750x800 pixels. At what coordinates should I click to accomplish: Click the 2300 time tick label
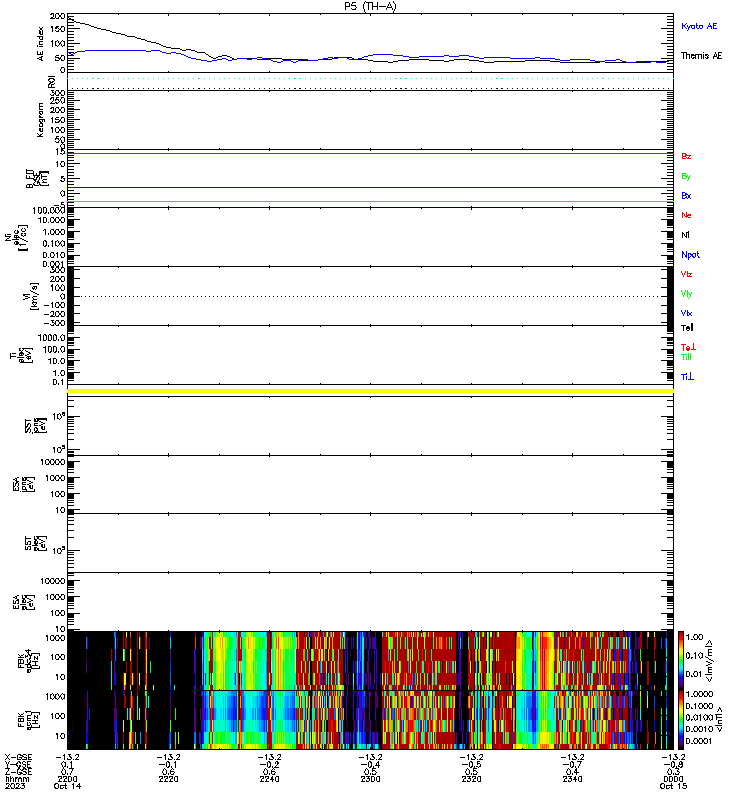pyautogui.click(x=370, y=779)
